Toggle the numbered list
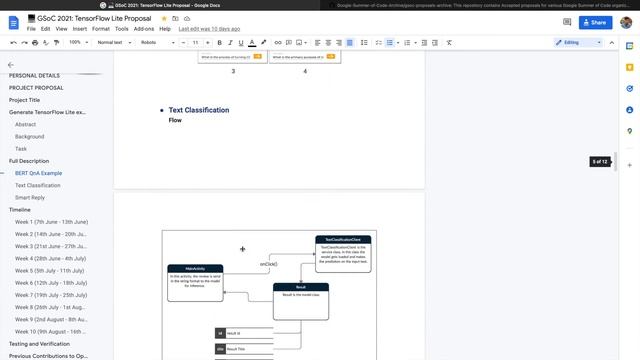Viewport: 640px width, 360px height. point(407,42)
